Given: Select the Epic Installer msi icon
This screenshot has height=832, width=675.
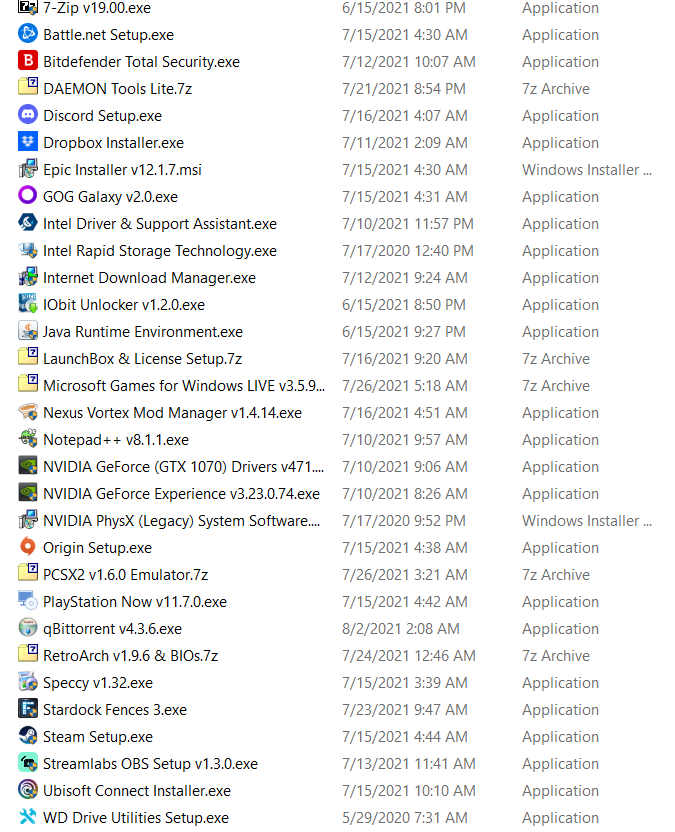Looking at the screenshot, I should [28, 169].
